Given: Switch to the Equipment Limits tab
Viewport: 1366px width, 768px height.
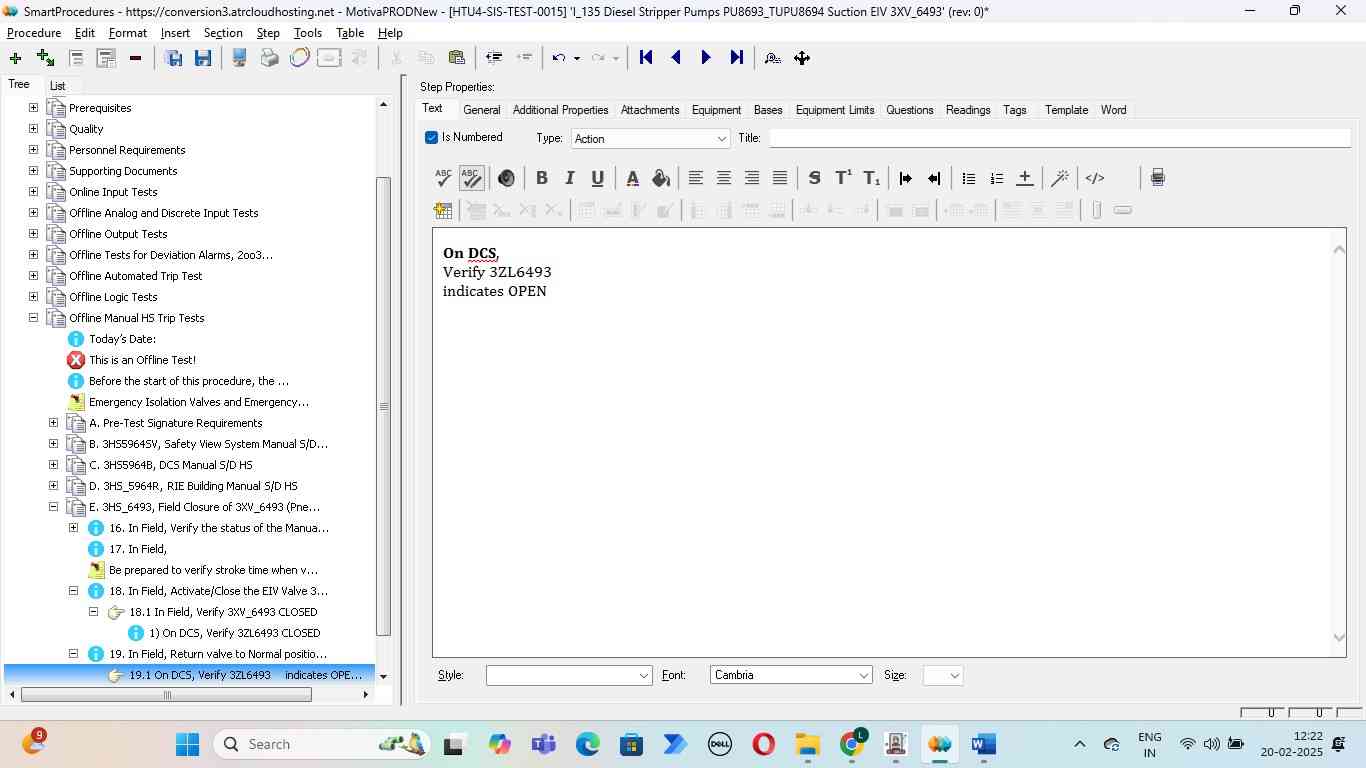Looking at the screenshot, I should point(834,110).
